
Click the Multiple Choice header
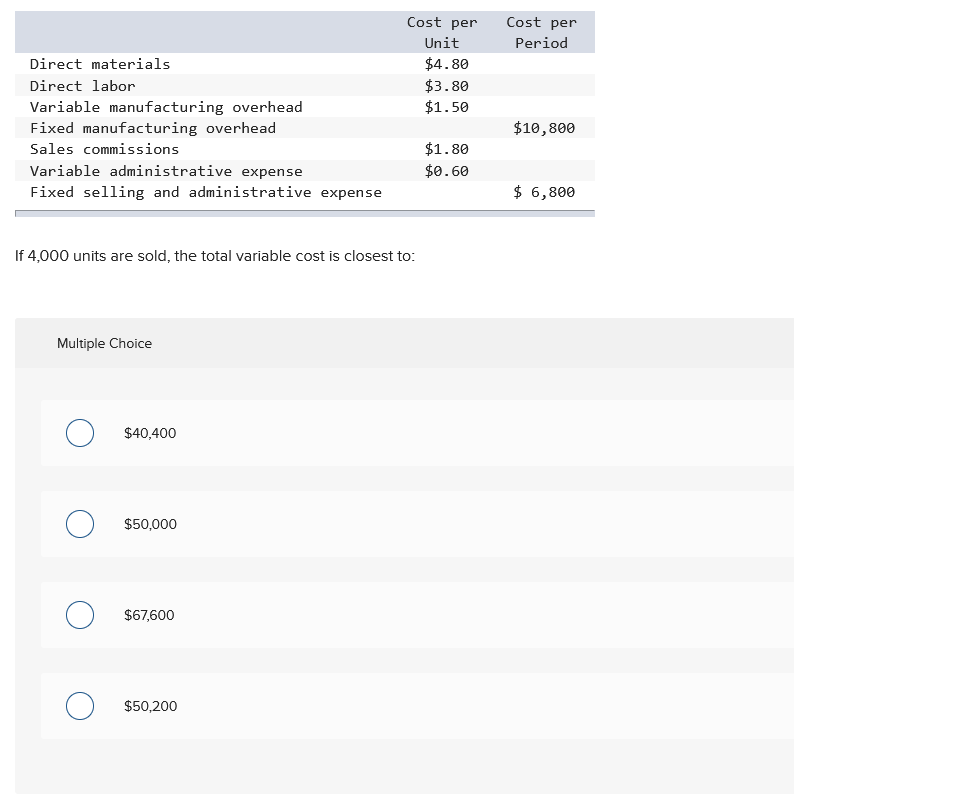coord(104,343)
